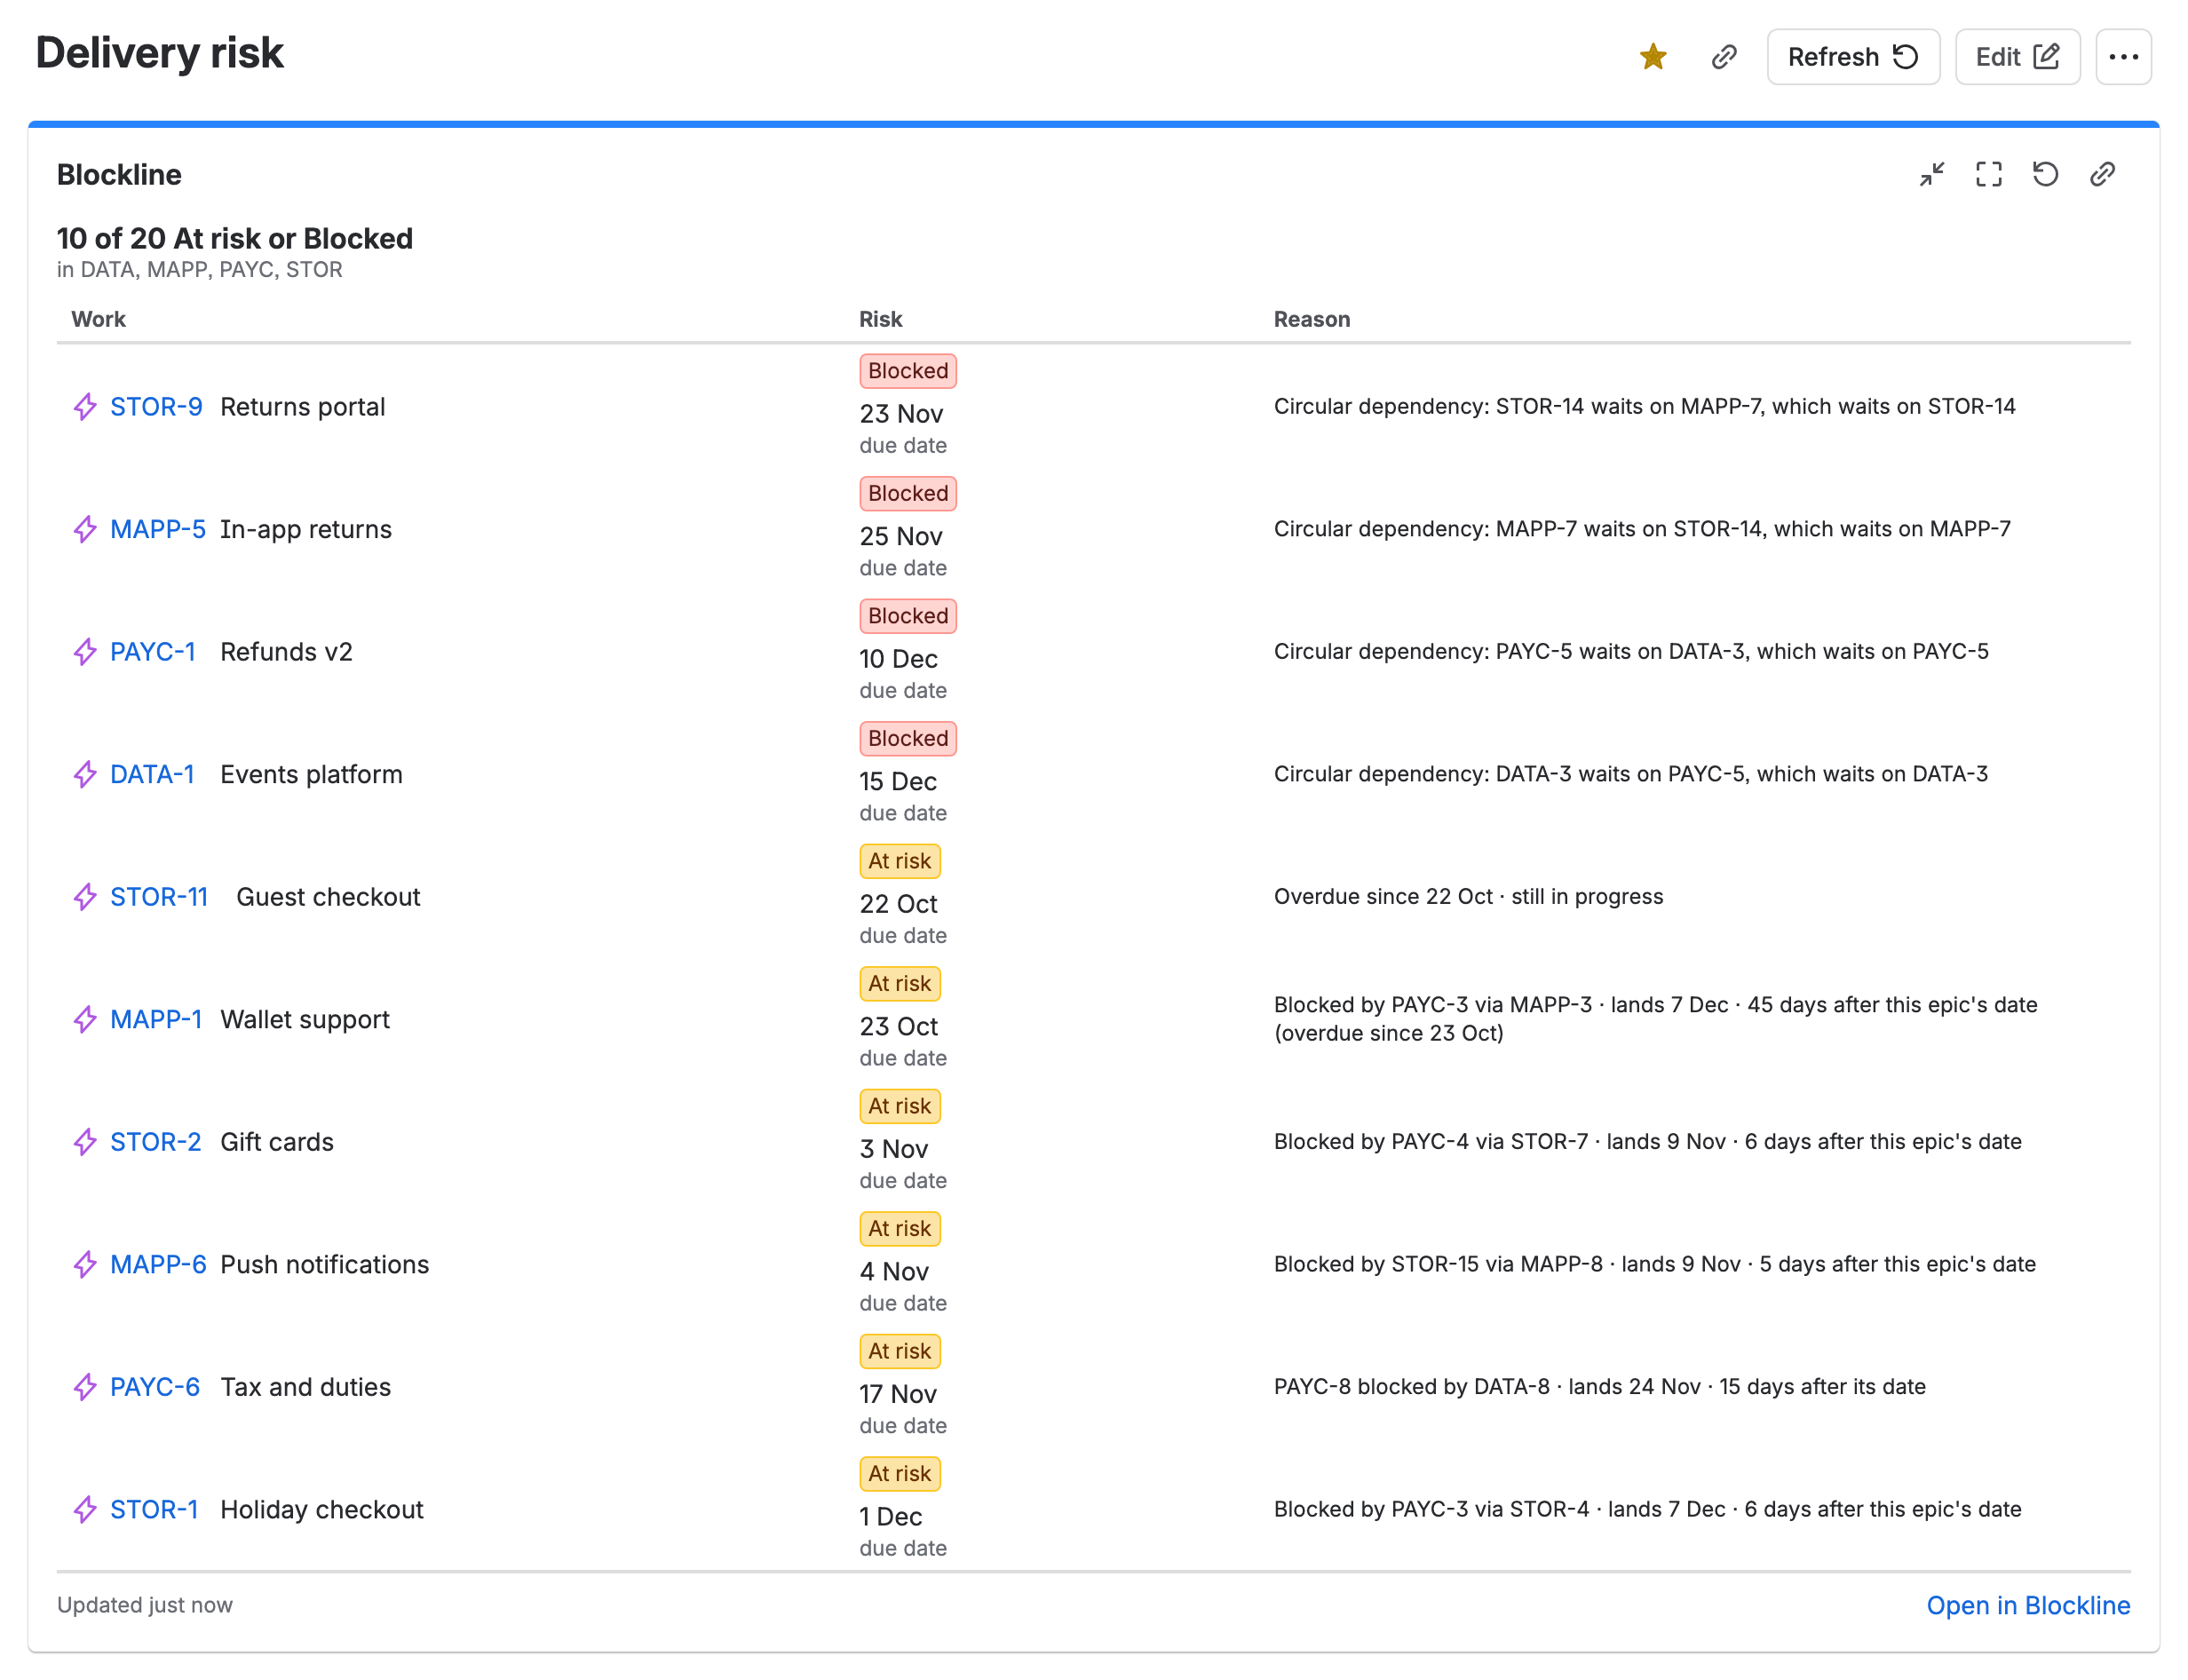Click the epic icon beside MAPP-5
Screen dimensions: 2188x1680
point(85,529)
